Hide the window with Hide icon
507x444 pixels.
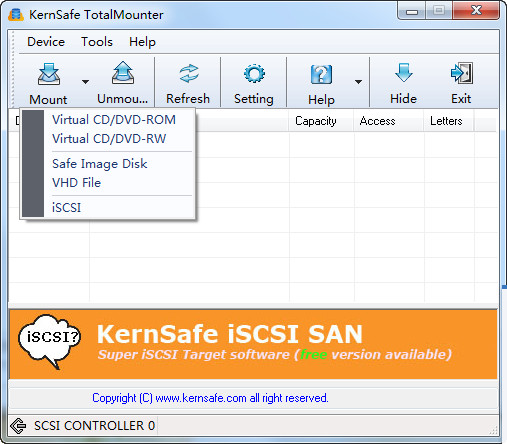(404, 72)
